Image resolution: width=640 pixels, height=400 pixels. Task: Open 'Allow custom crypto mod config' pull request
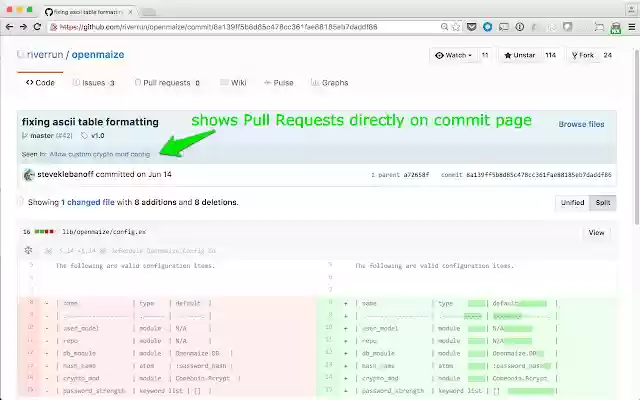click(100, 154)
